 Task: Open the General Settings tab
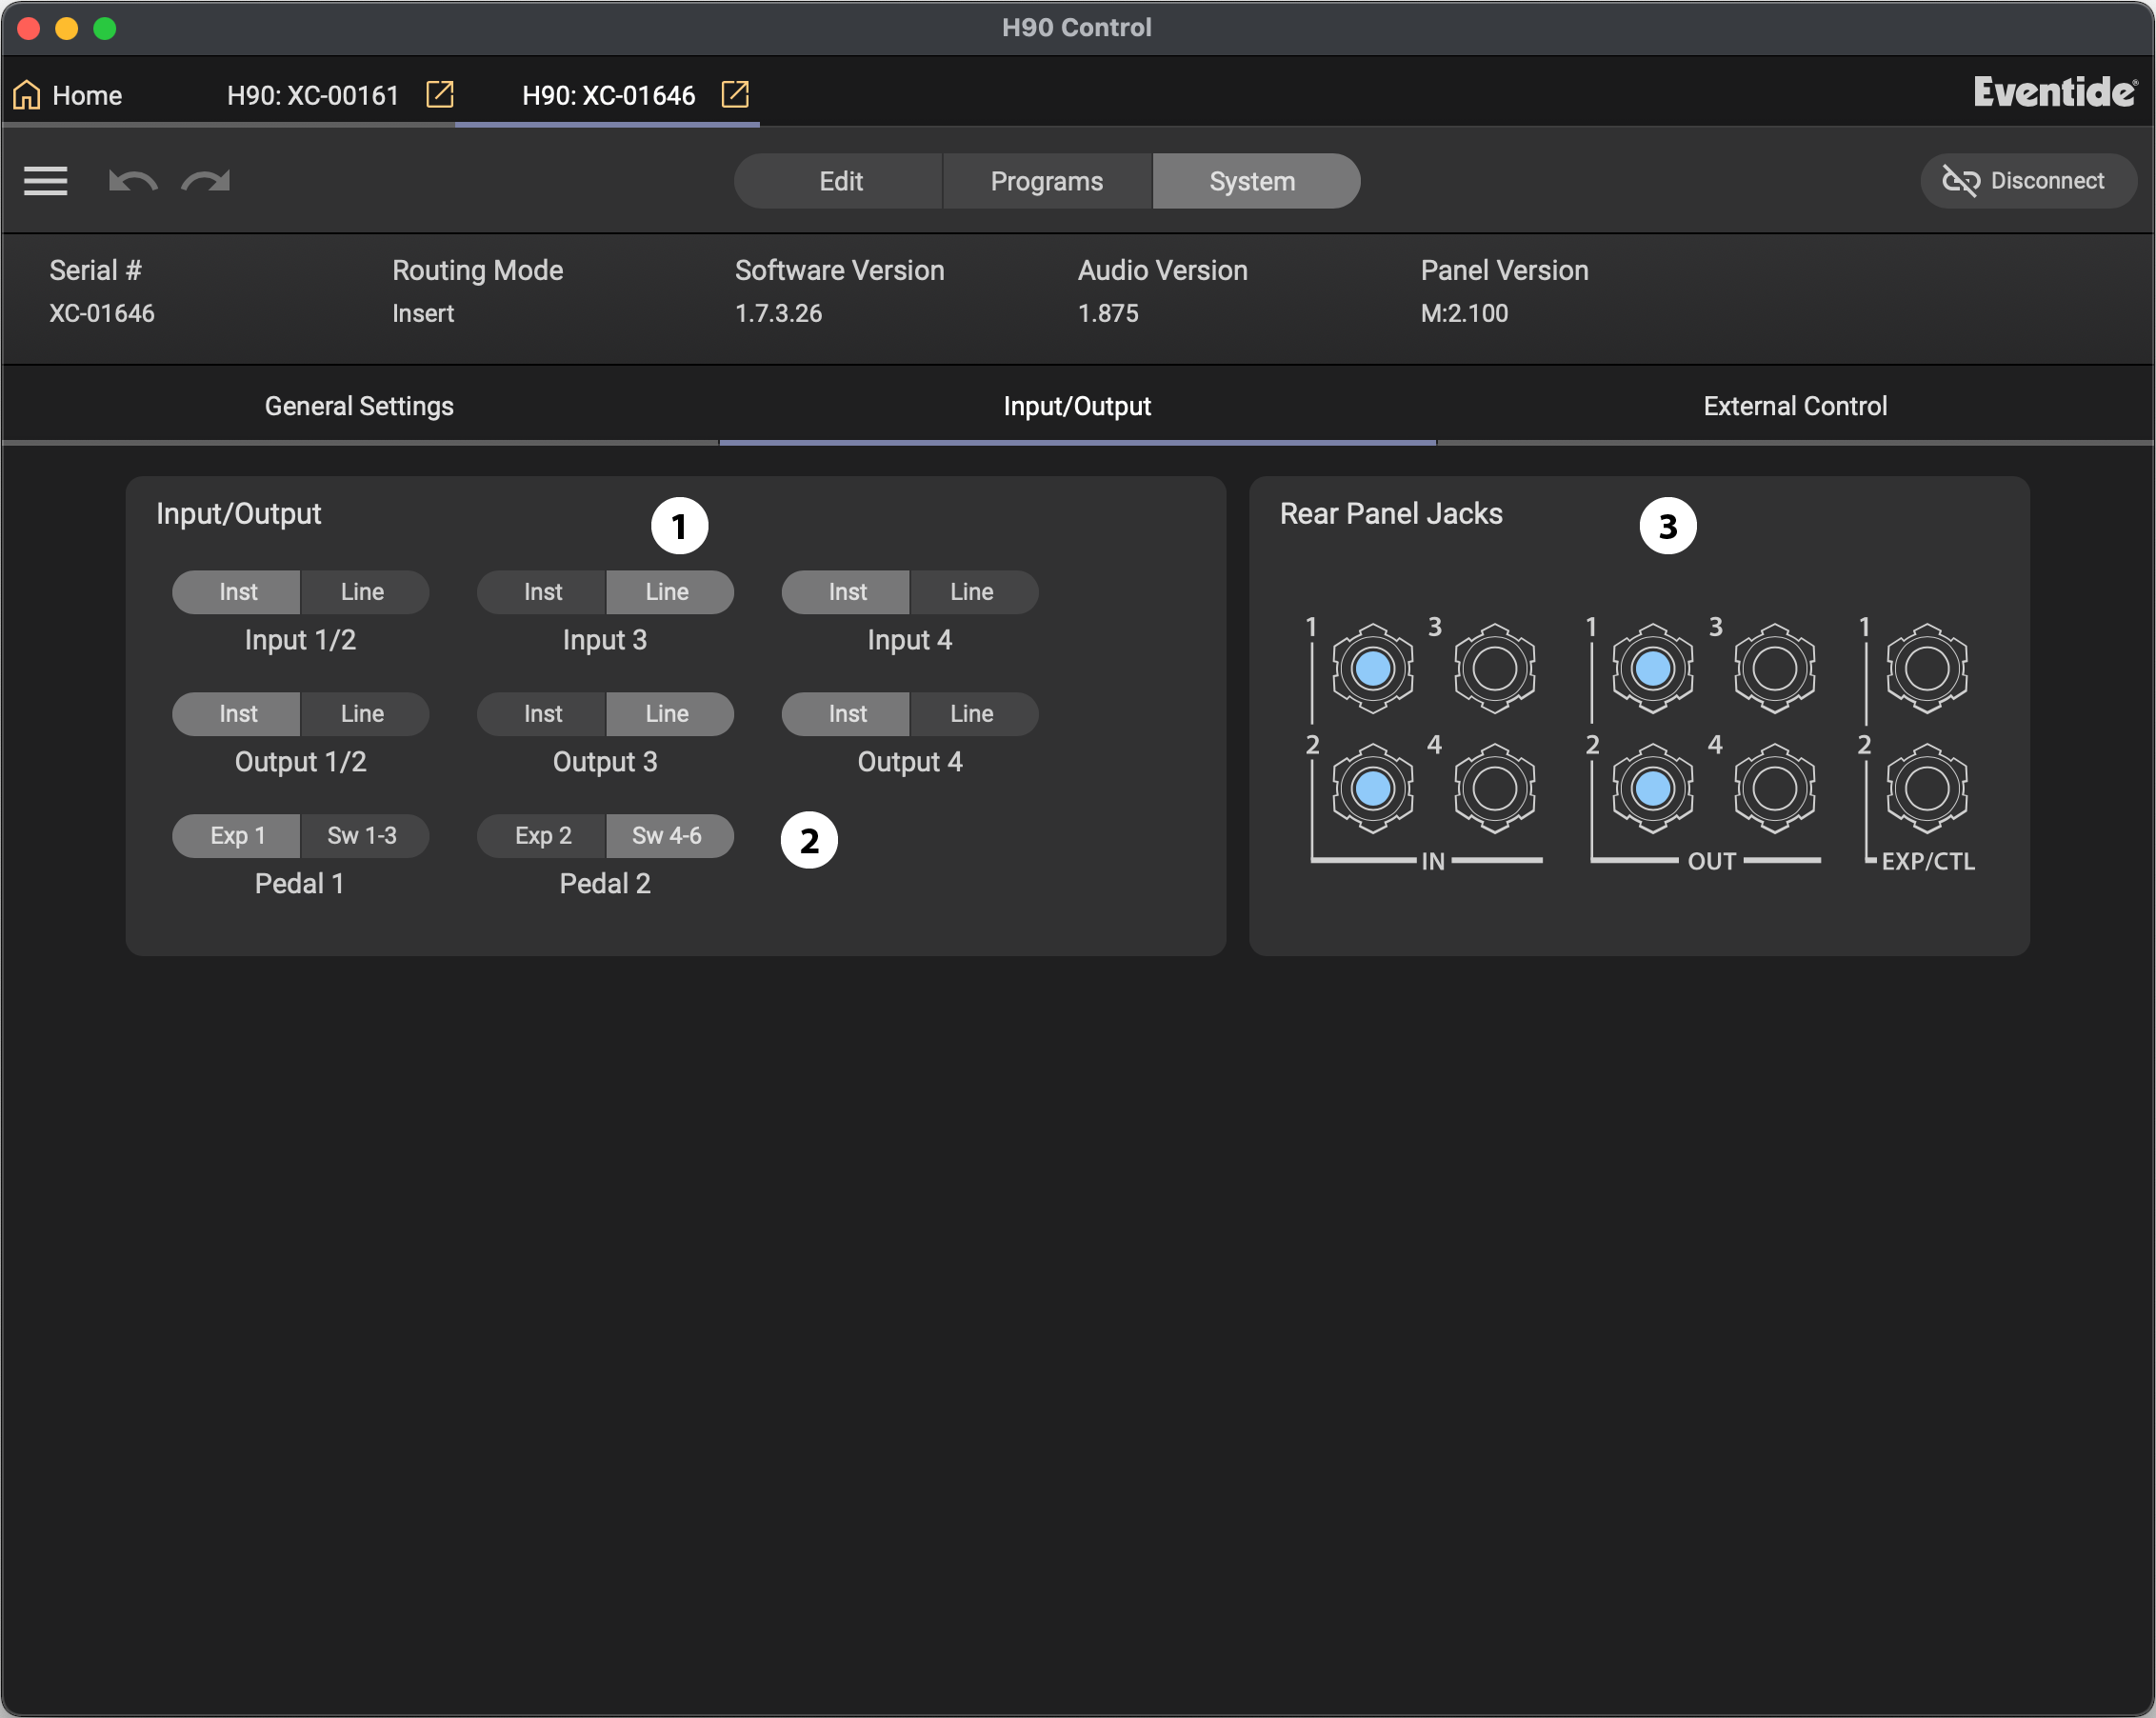(x=359, y=406)
